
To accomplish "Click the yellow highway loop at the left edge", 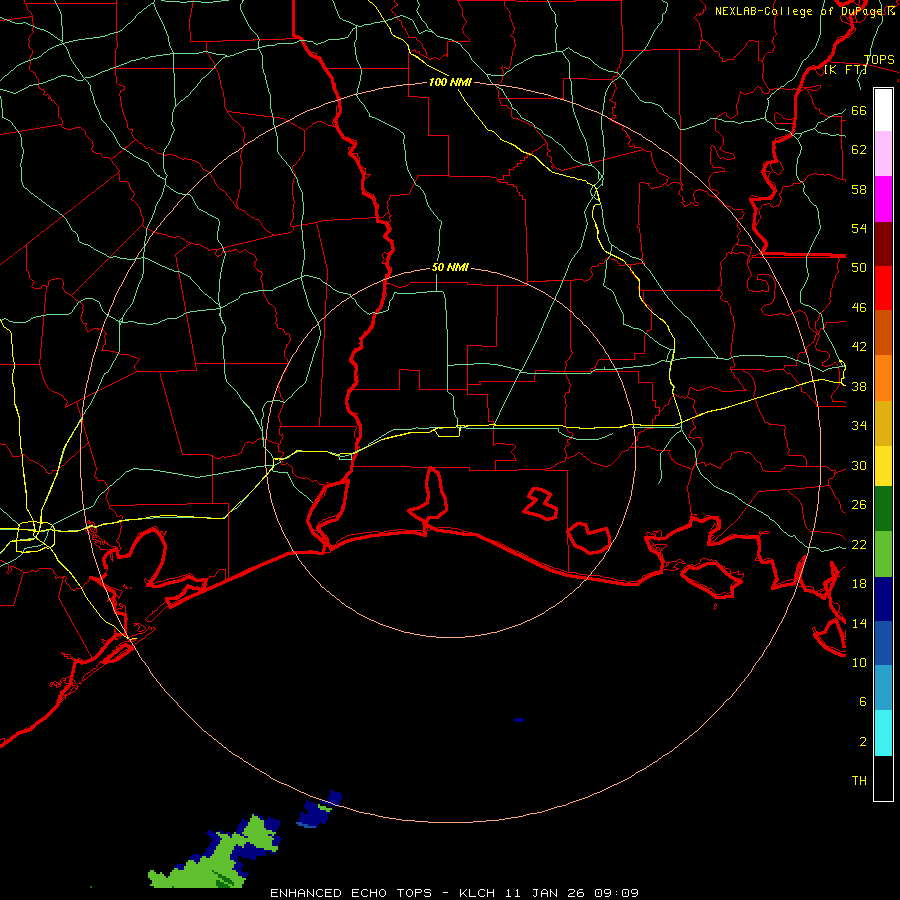I will pos(35,537).
